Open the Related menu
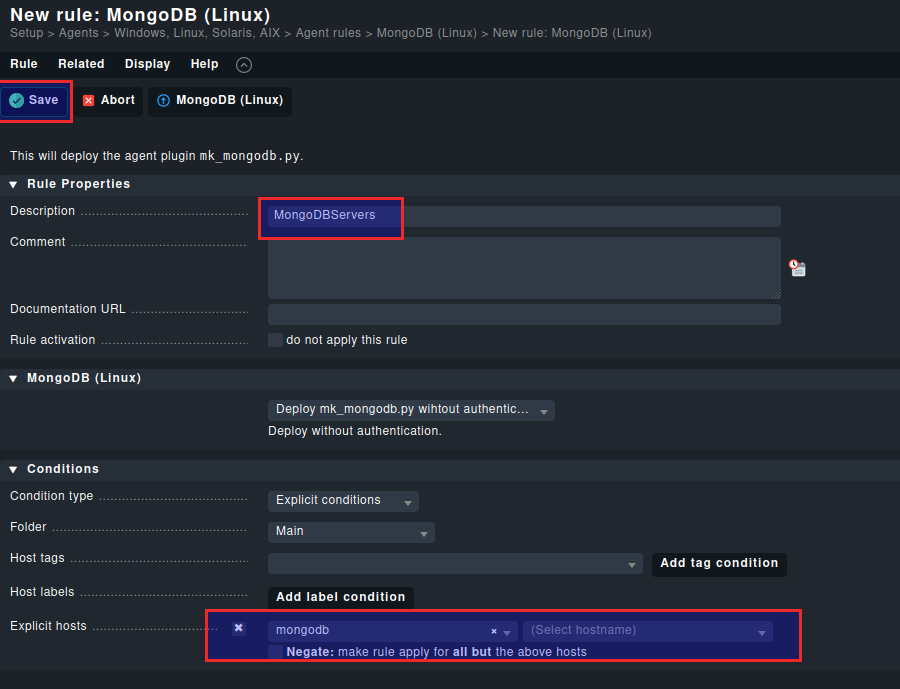Image resolution: width=900 pixels, height=689 pixels. (x=81, y=64)
